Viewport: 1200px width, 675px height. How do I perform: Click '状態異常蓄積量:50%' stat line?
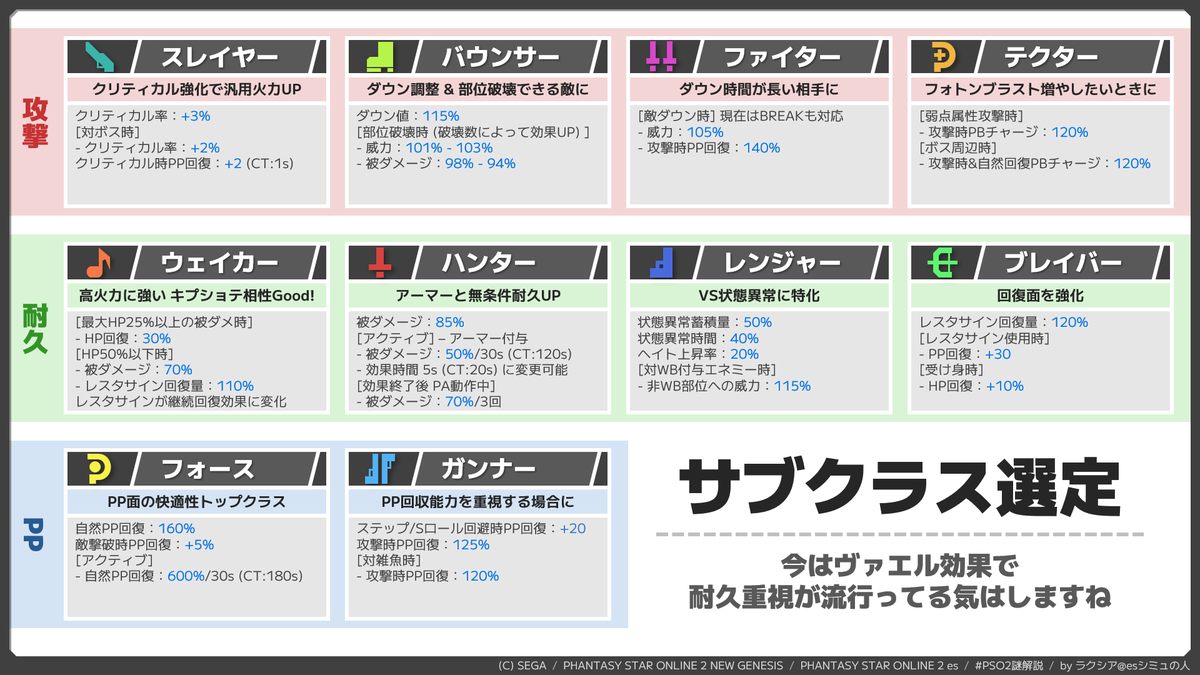[704, 322]
